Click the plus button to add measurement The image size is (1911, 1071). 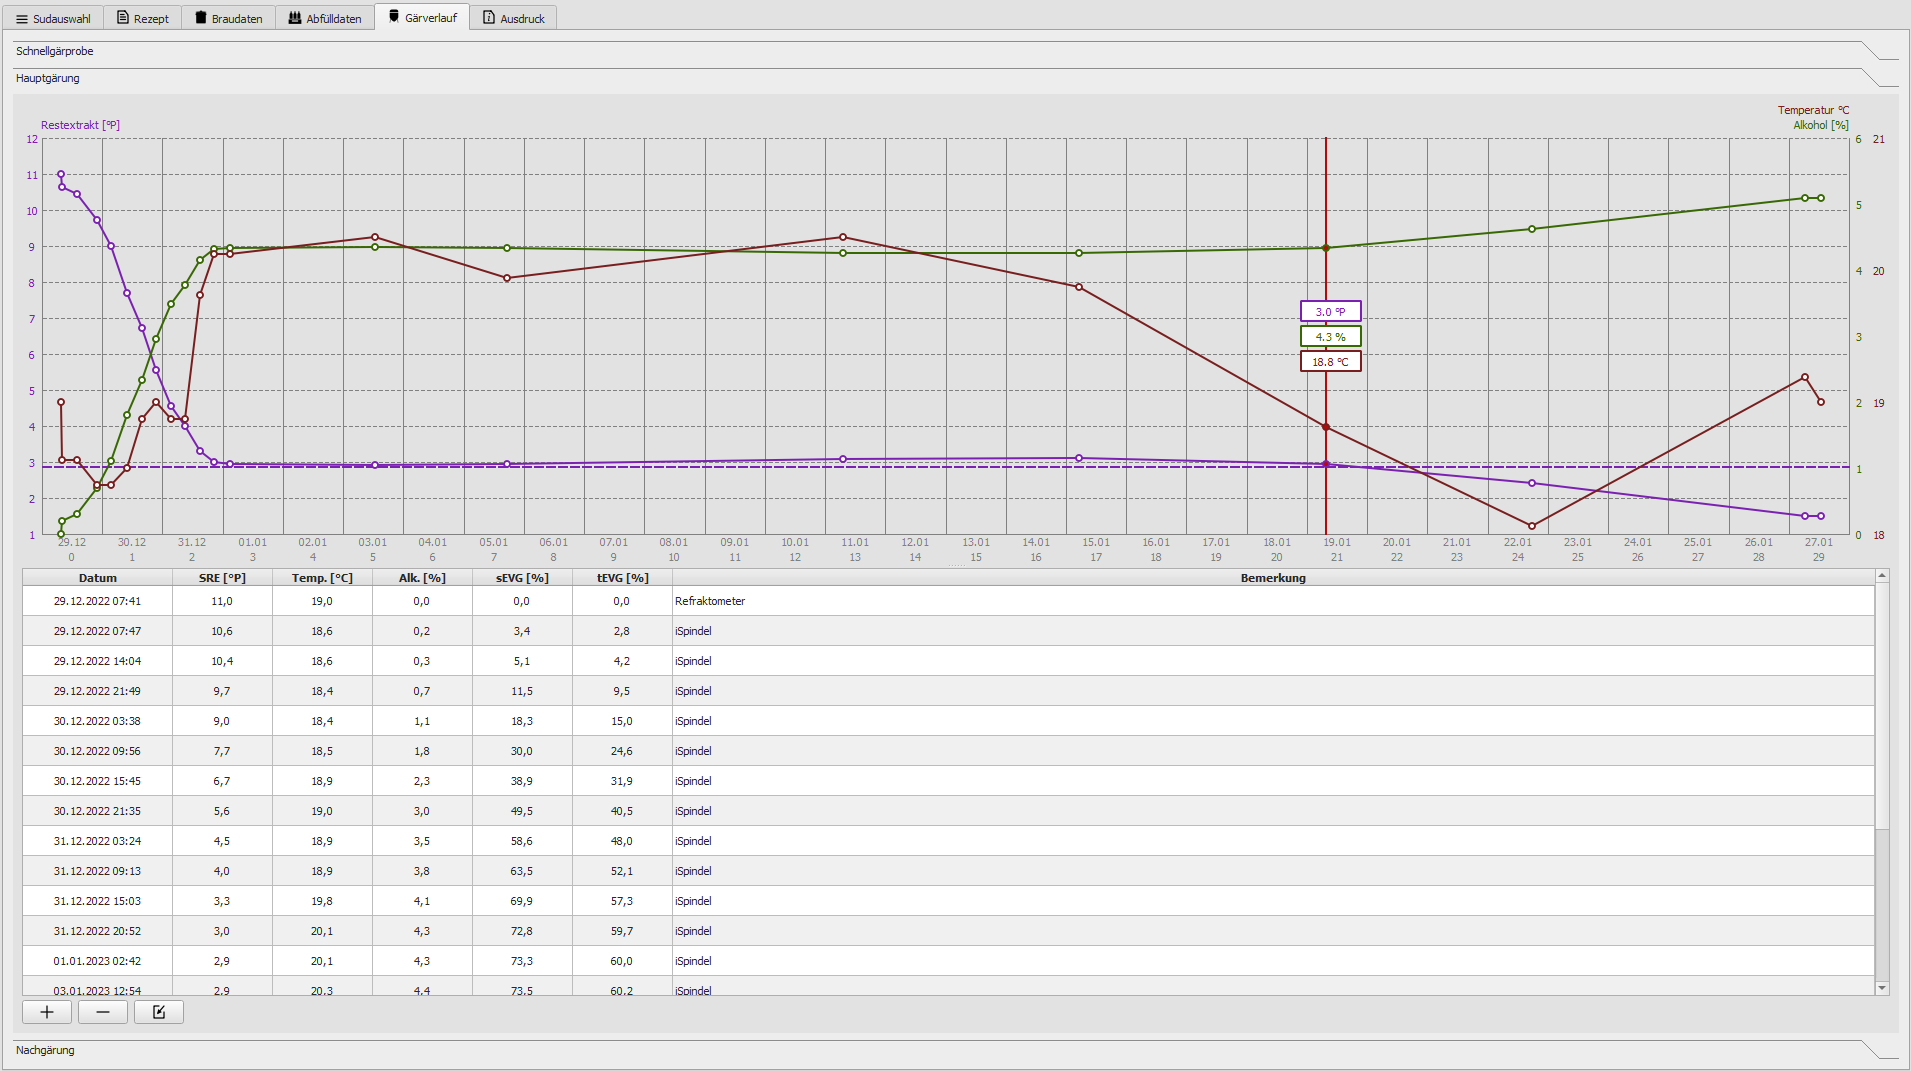pos(47,1012)
